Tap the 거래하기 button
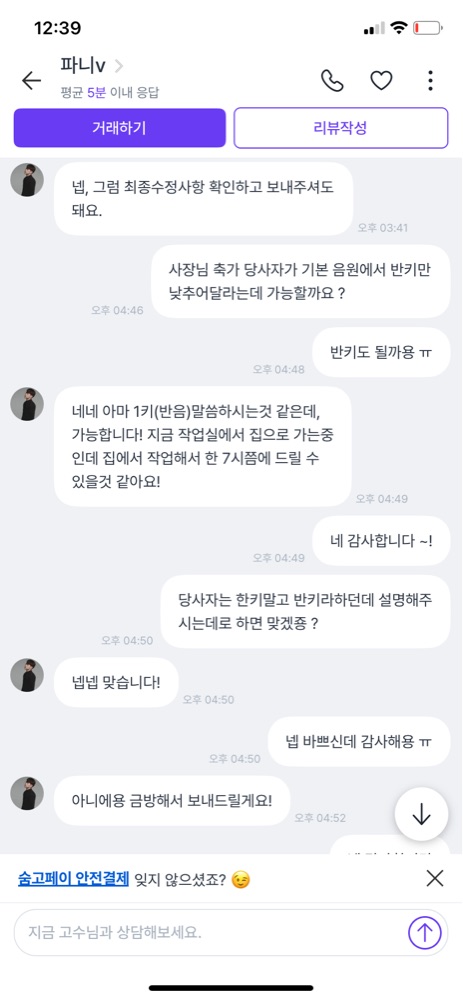 point(120,128)
